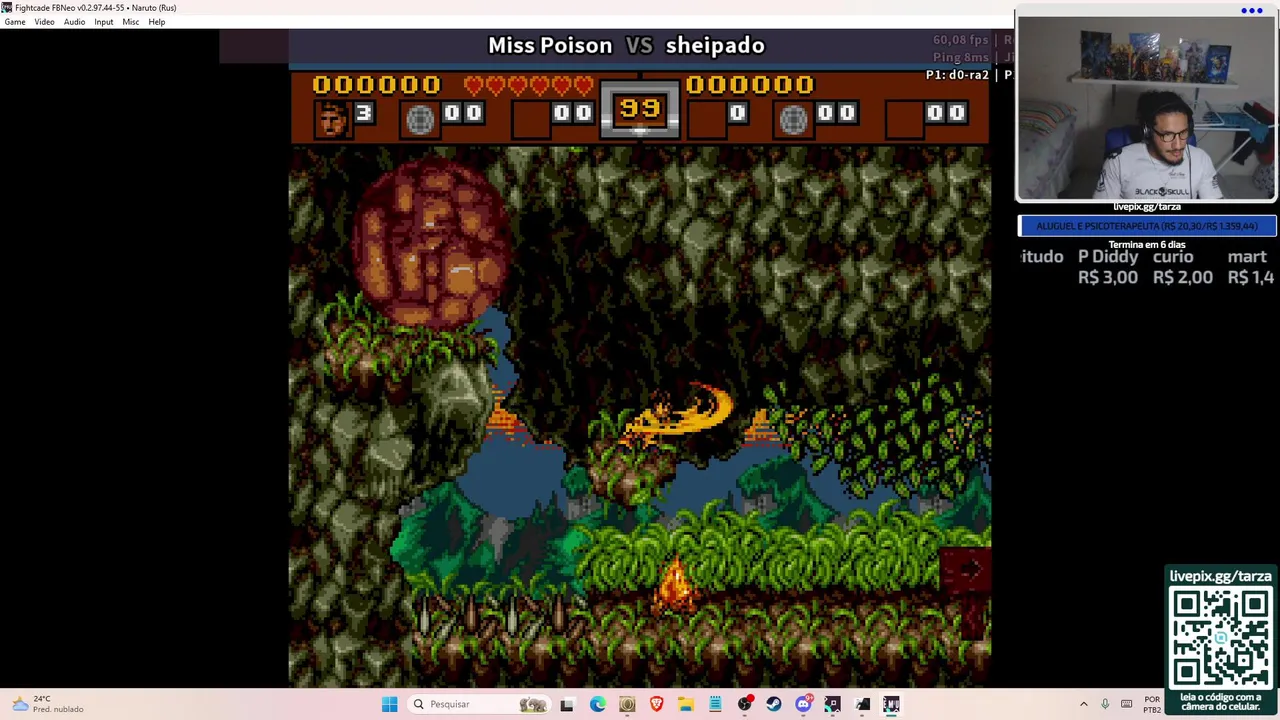Launch Microsoft Edge from the taskbar
The image size is (1280, 720).
597,704
